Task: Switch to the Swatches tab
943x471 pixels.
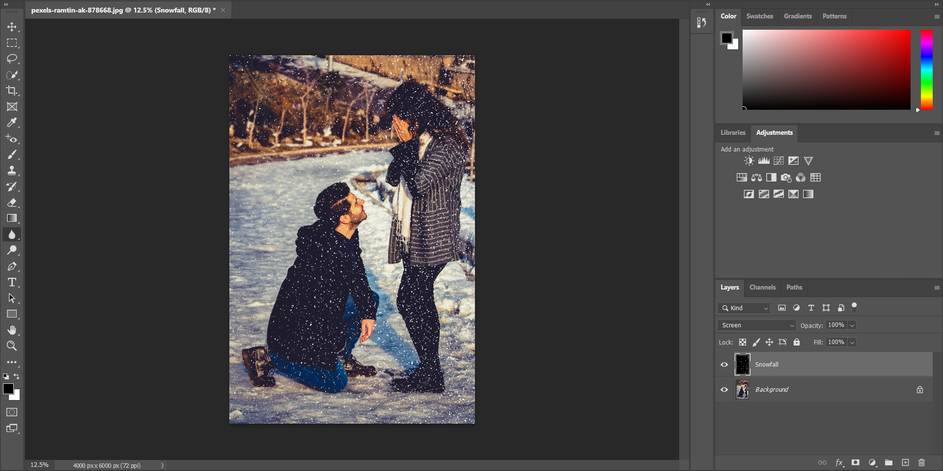Action: pyautogui.click(x=760, y=16)
